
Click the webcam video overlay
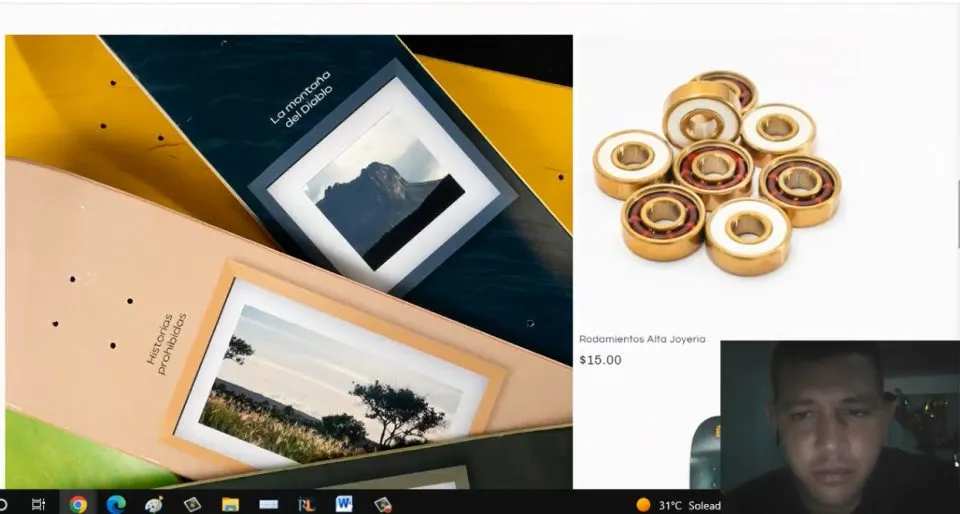pos(840,427)
